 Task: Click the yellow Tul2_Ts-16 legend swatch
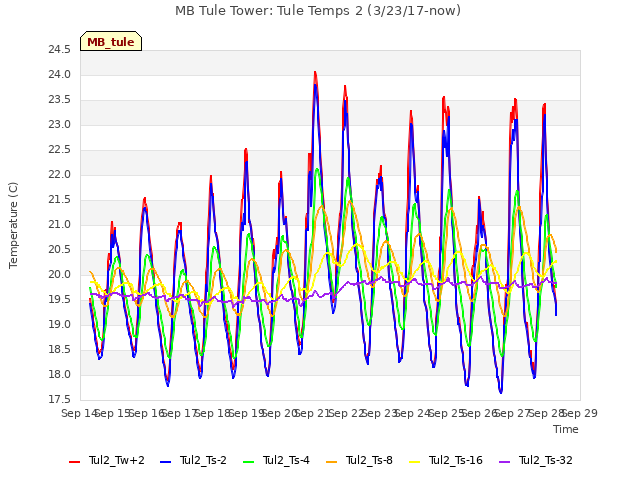pyautogui.click(x=414, y=462)
